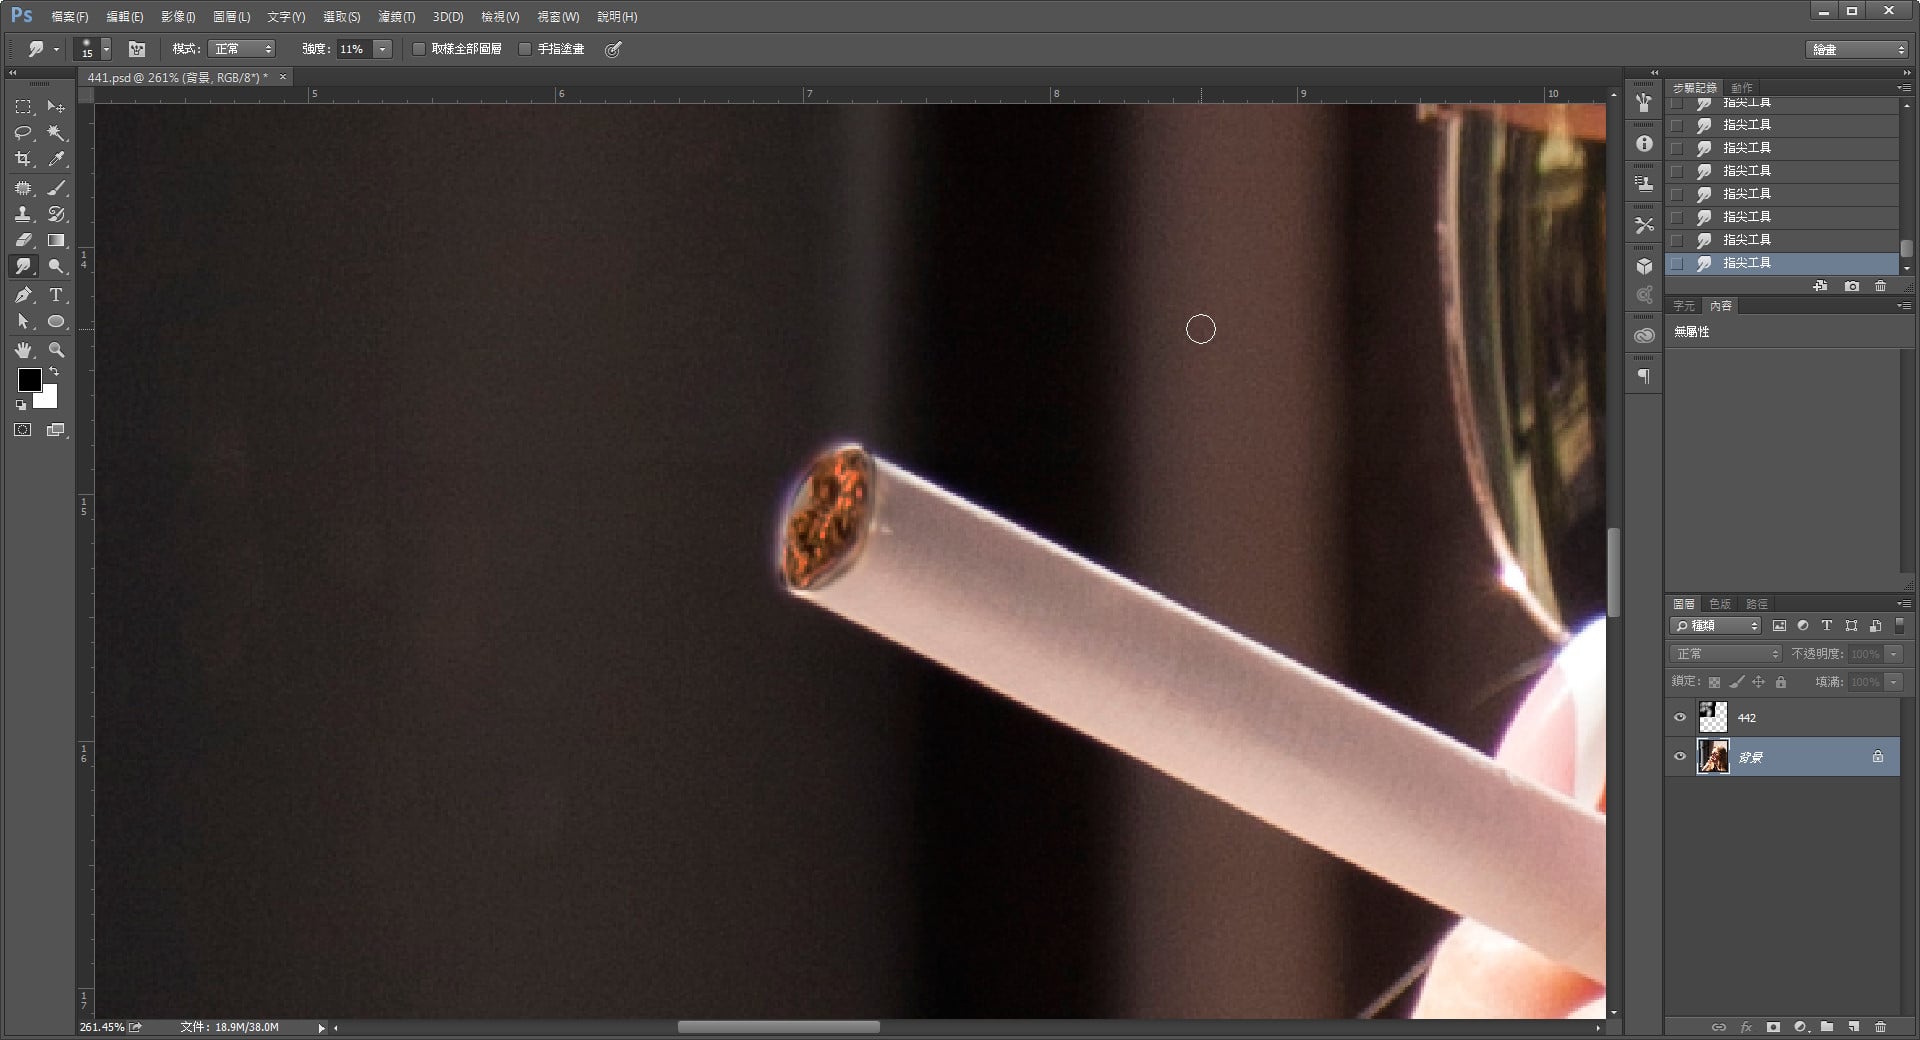Hide the 442 layer
1920x1040 pixels.
coord(1680,717)
